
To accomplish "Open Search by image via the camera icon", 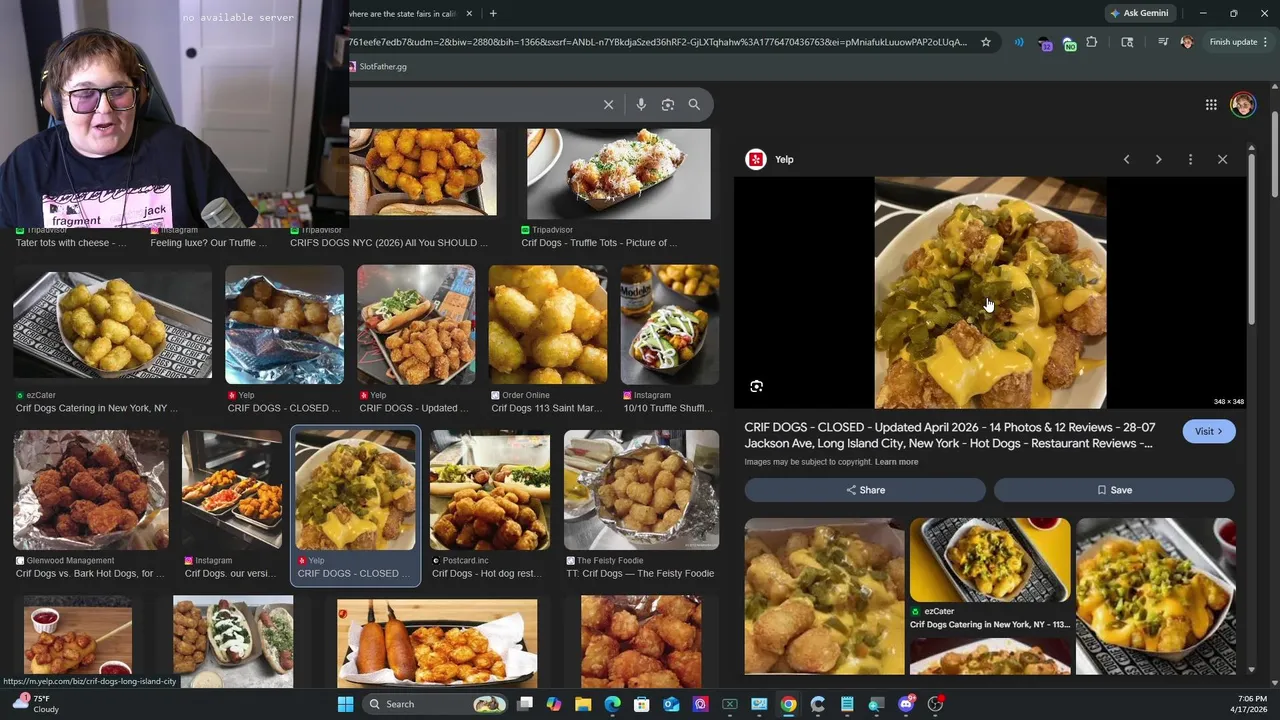I will point(668,104).
